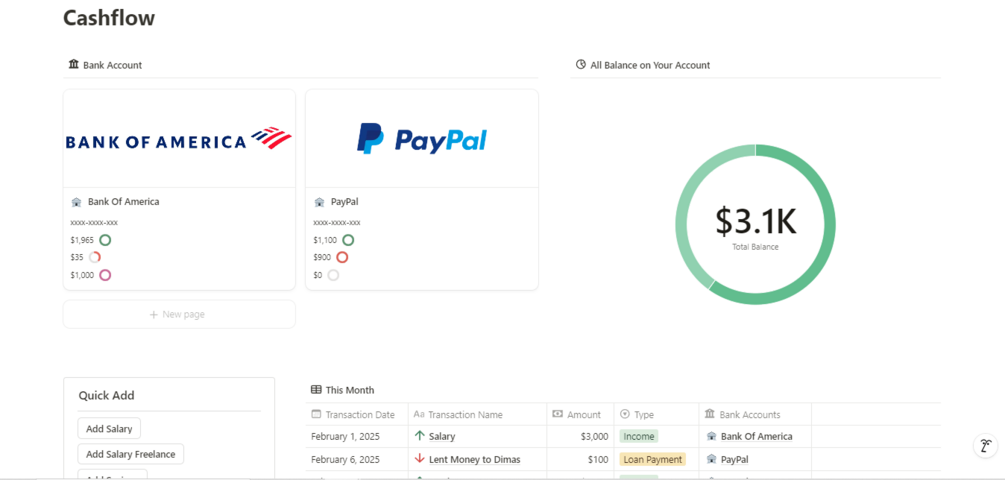Click the xxxx-xxxx-xxx number under PayPal
The height and width of the screenshot is (480, 1005).
tap(337, 223)
